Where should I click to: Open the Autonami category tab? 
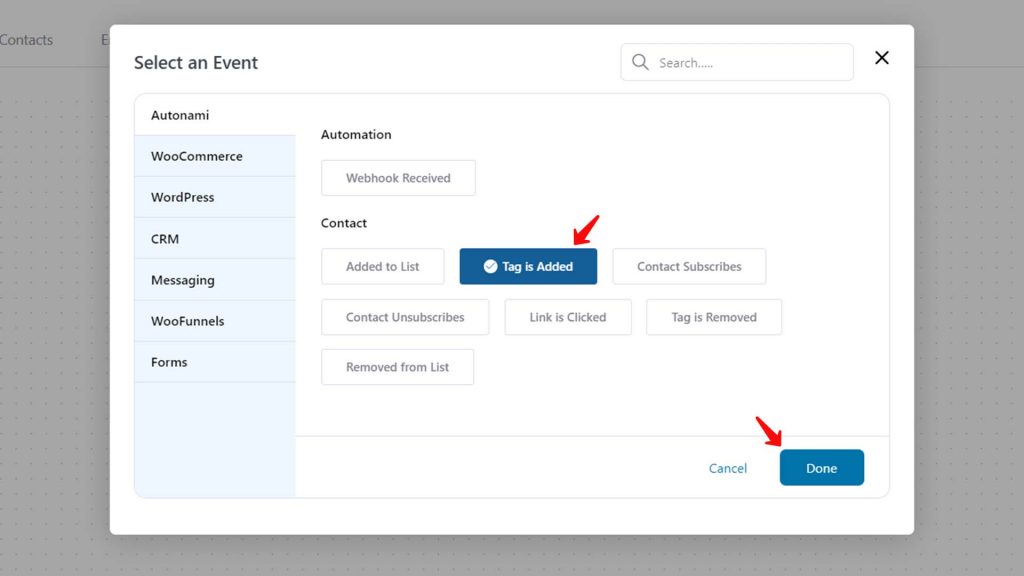click(215, 115)
